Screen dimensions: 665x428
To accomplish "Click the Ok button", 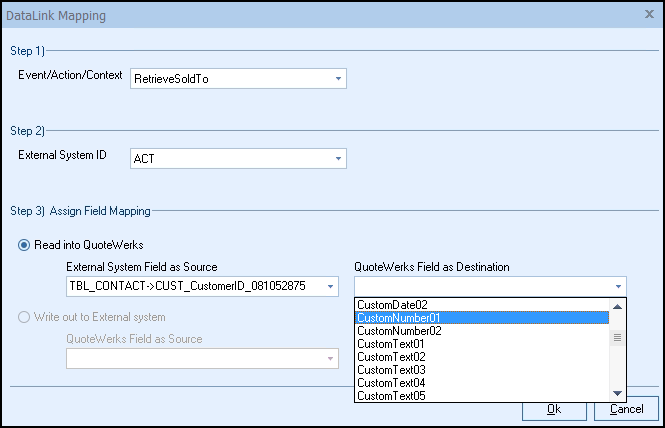I will (x=554, y=409).
